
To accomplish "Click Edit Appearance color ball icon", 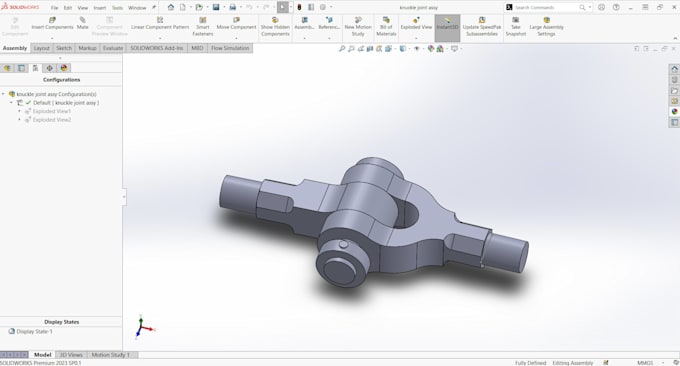I will (x=431, y=49).
